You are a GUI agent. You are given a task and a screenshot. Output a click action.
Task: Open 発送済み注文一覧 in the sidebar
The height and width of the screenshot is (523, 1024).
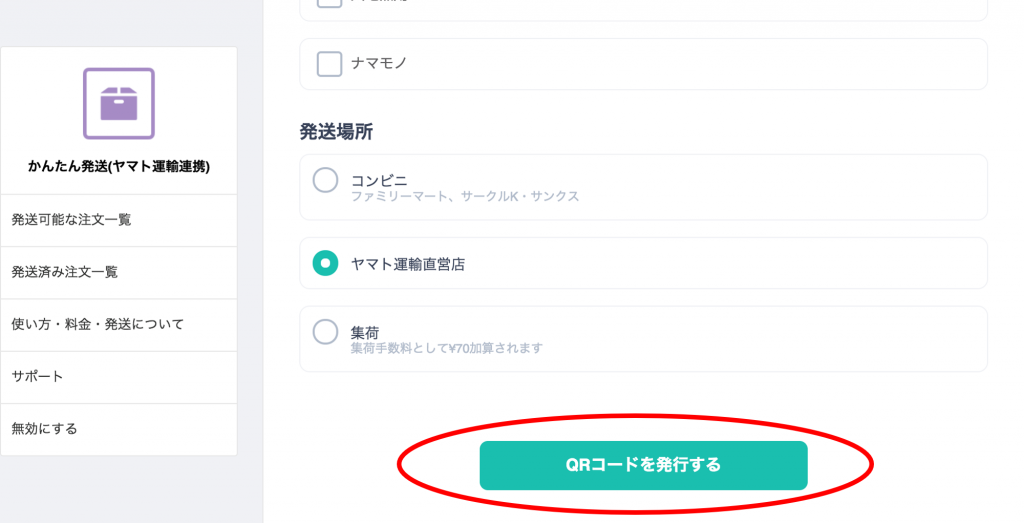pyautogui.click(x=119, y=272)
